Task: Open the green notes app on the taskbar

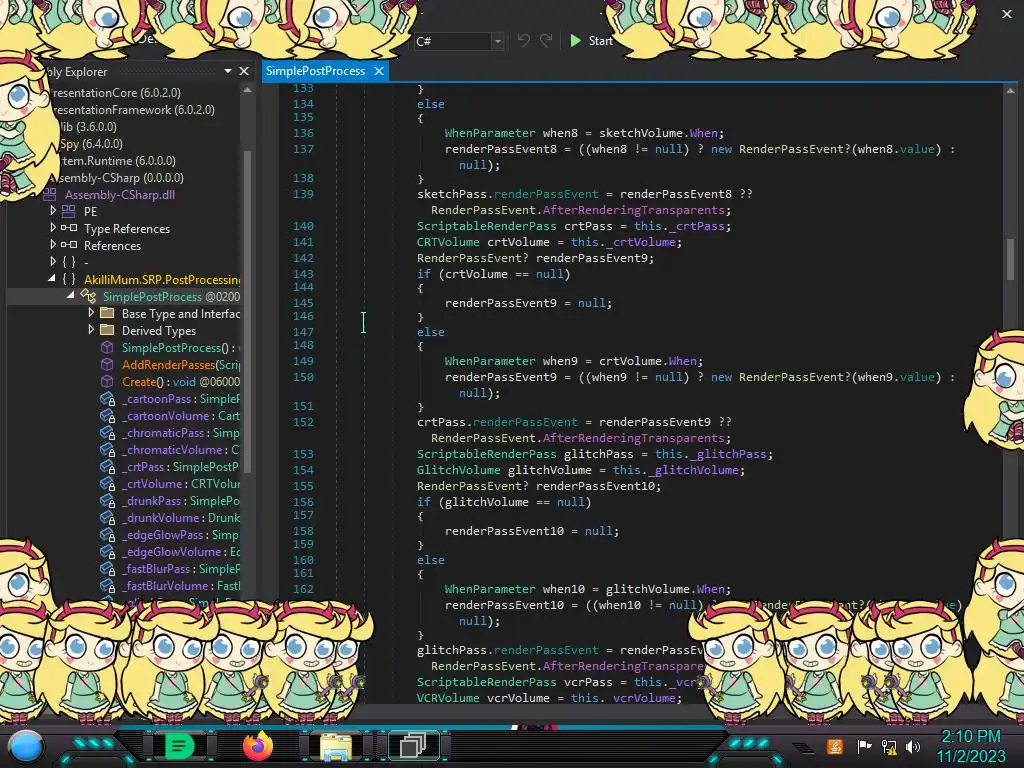Action: click(178, 745)
